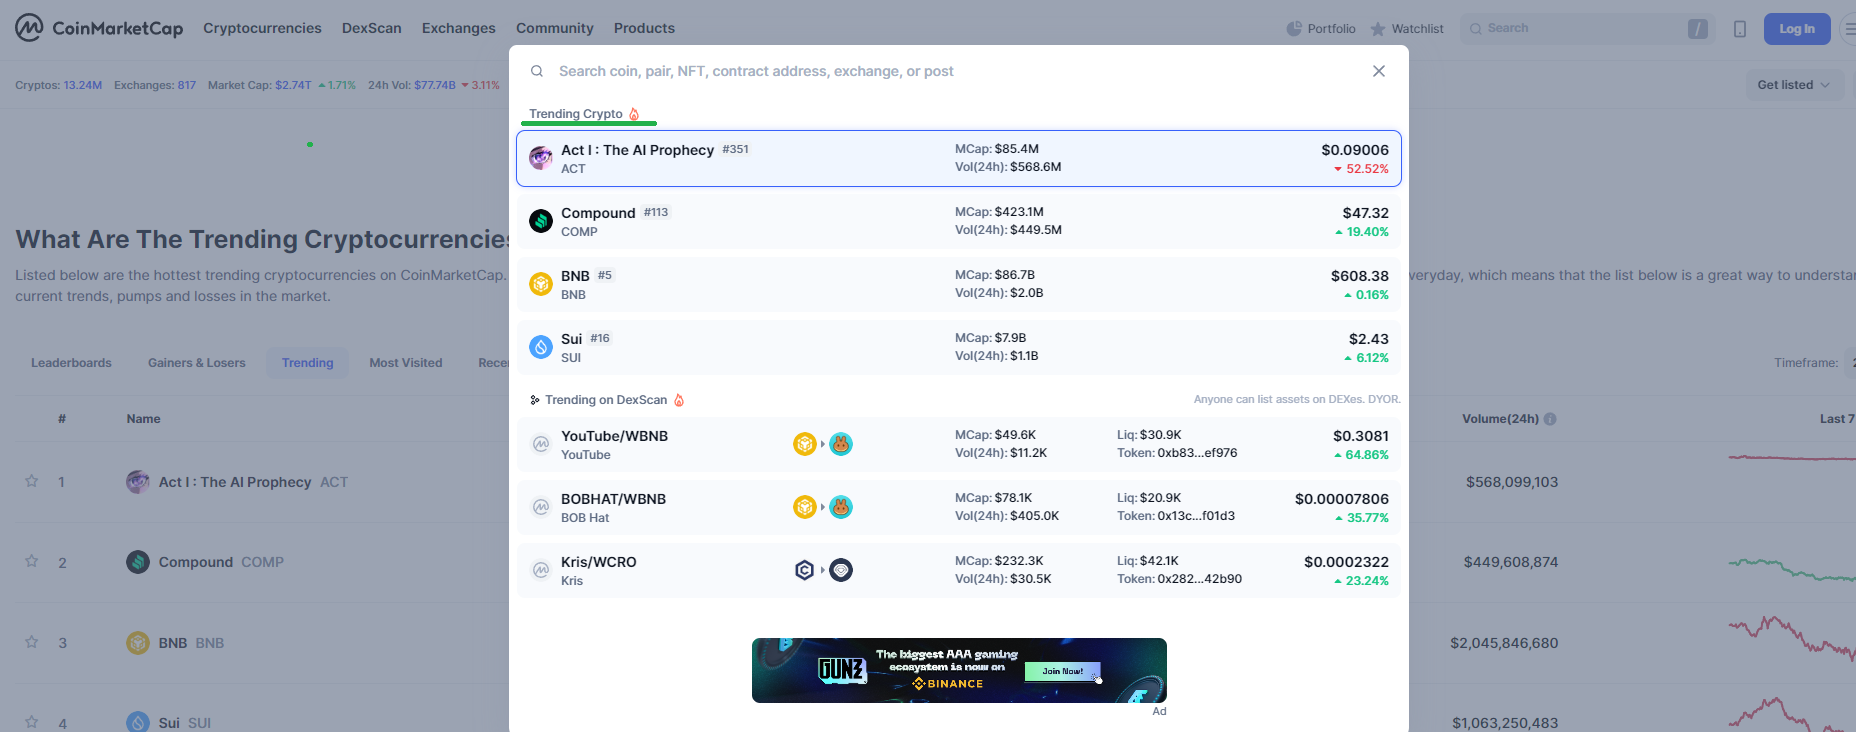Click the CoinMarketCap logo
The image size is (1856, 732).
click(x=99, y=28)
